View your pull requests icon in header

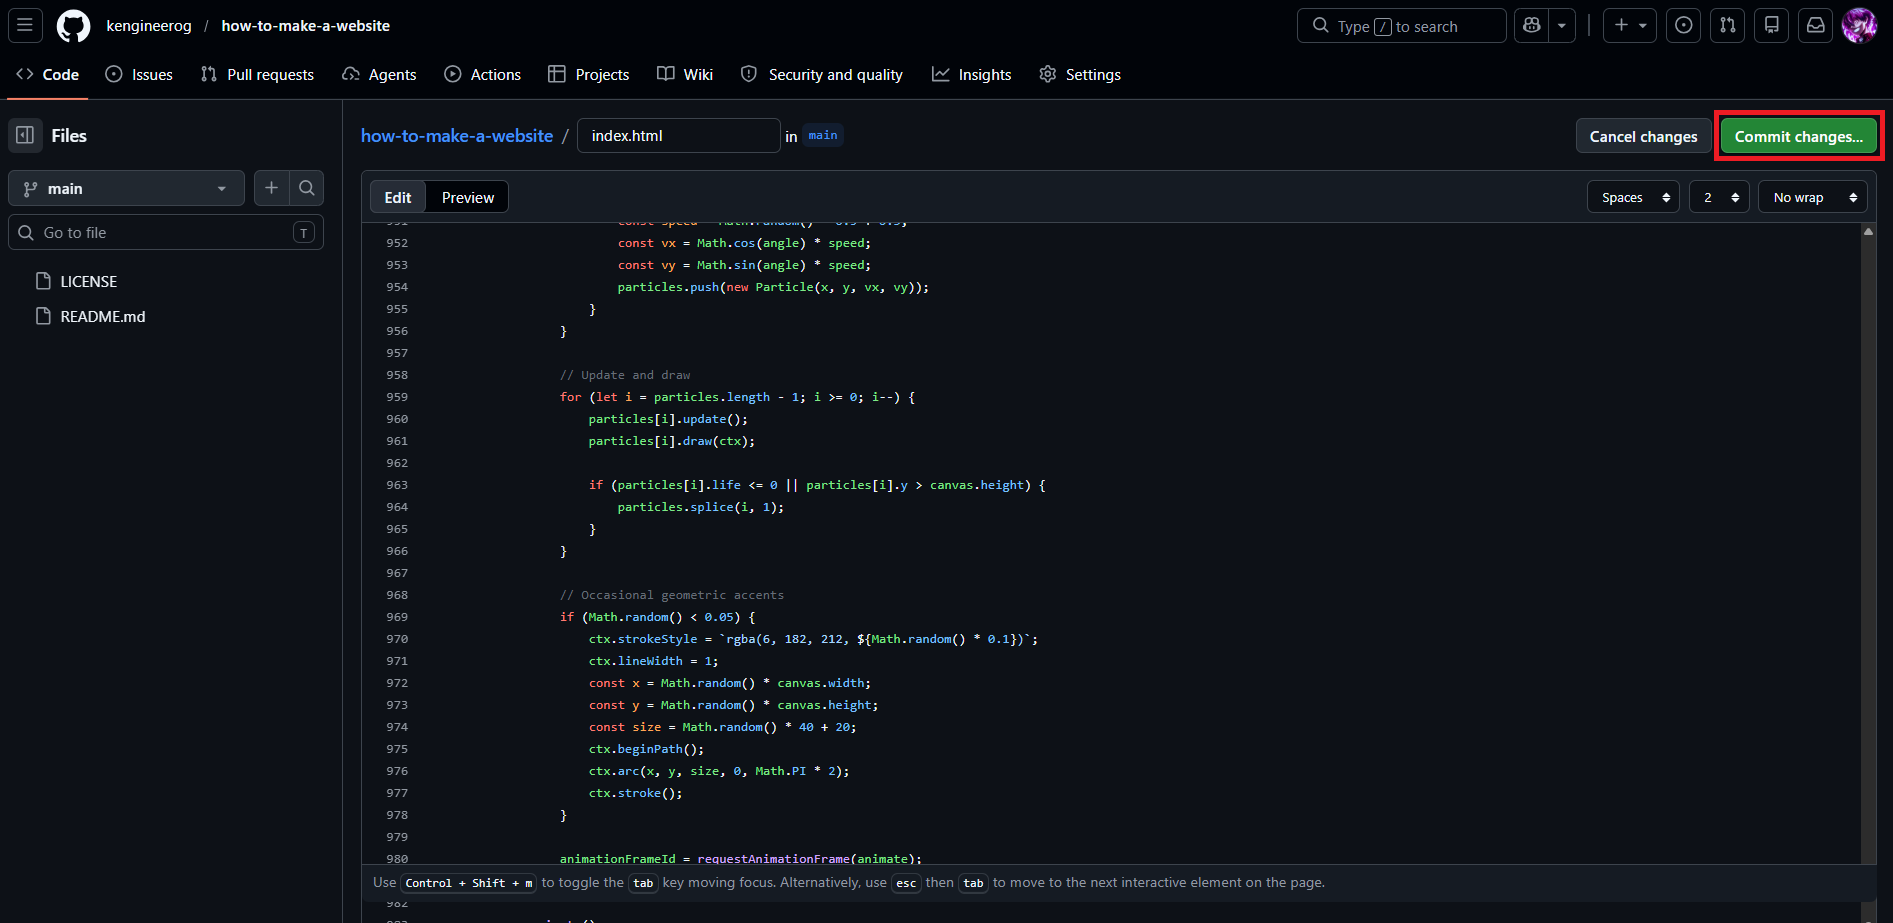click(x=1728, y=25)
